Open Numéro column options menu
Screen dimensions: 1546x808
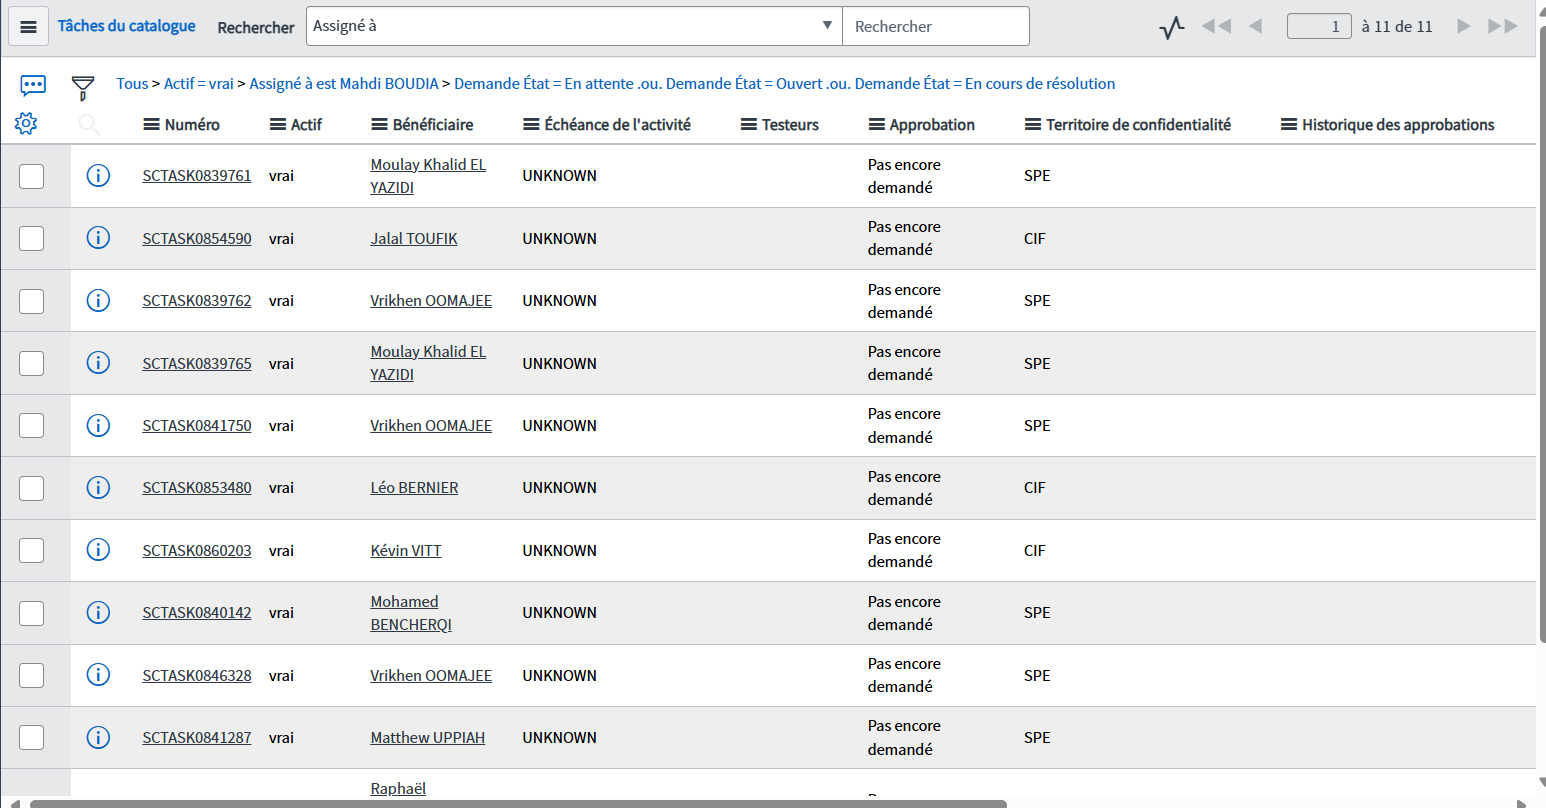click(152, 125)
